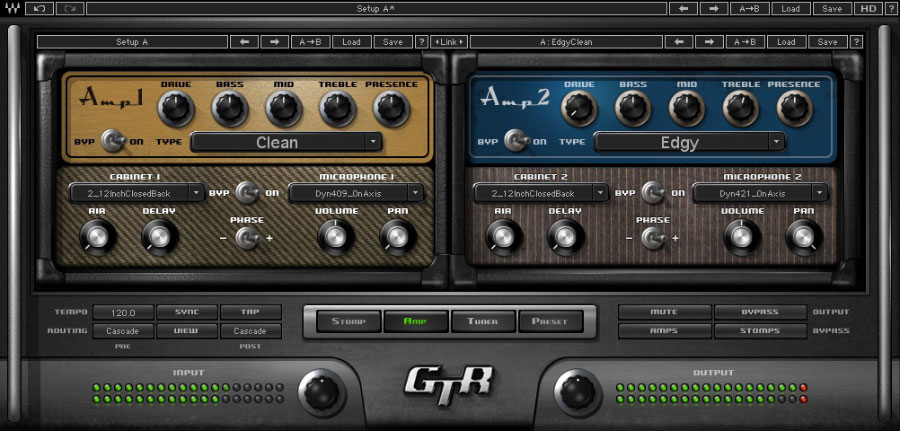
Task: Open the Amp 2 type dropdown showing Edgy
Action: click(689, 142)
